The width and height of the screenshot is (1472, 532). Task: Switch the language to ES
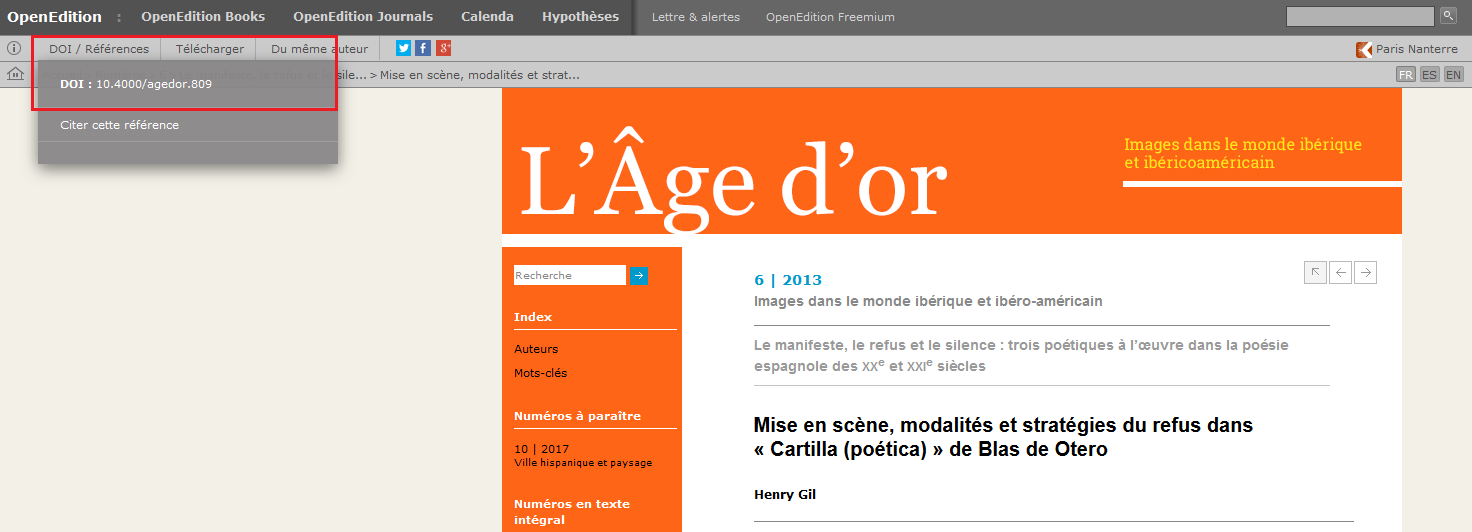tap(1429, 75)
